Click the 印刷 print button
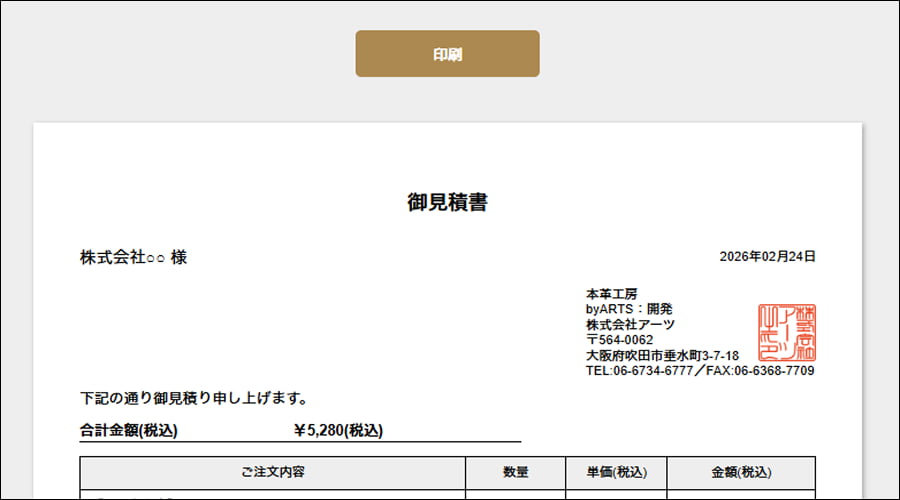This screenshot has width=900, height=500. pyautogui.click(x=447, y=53)
